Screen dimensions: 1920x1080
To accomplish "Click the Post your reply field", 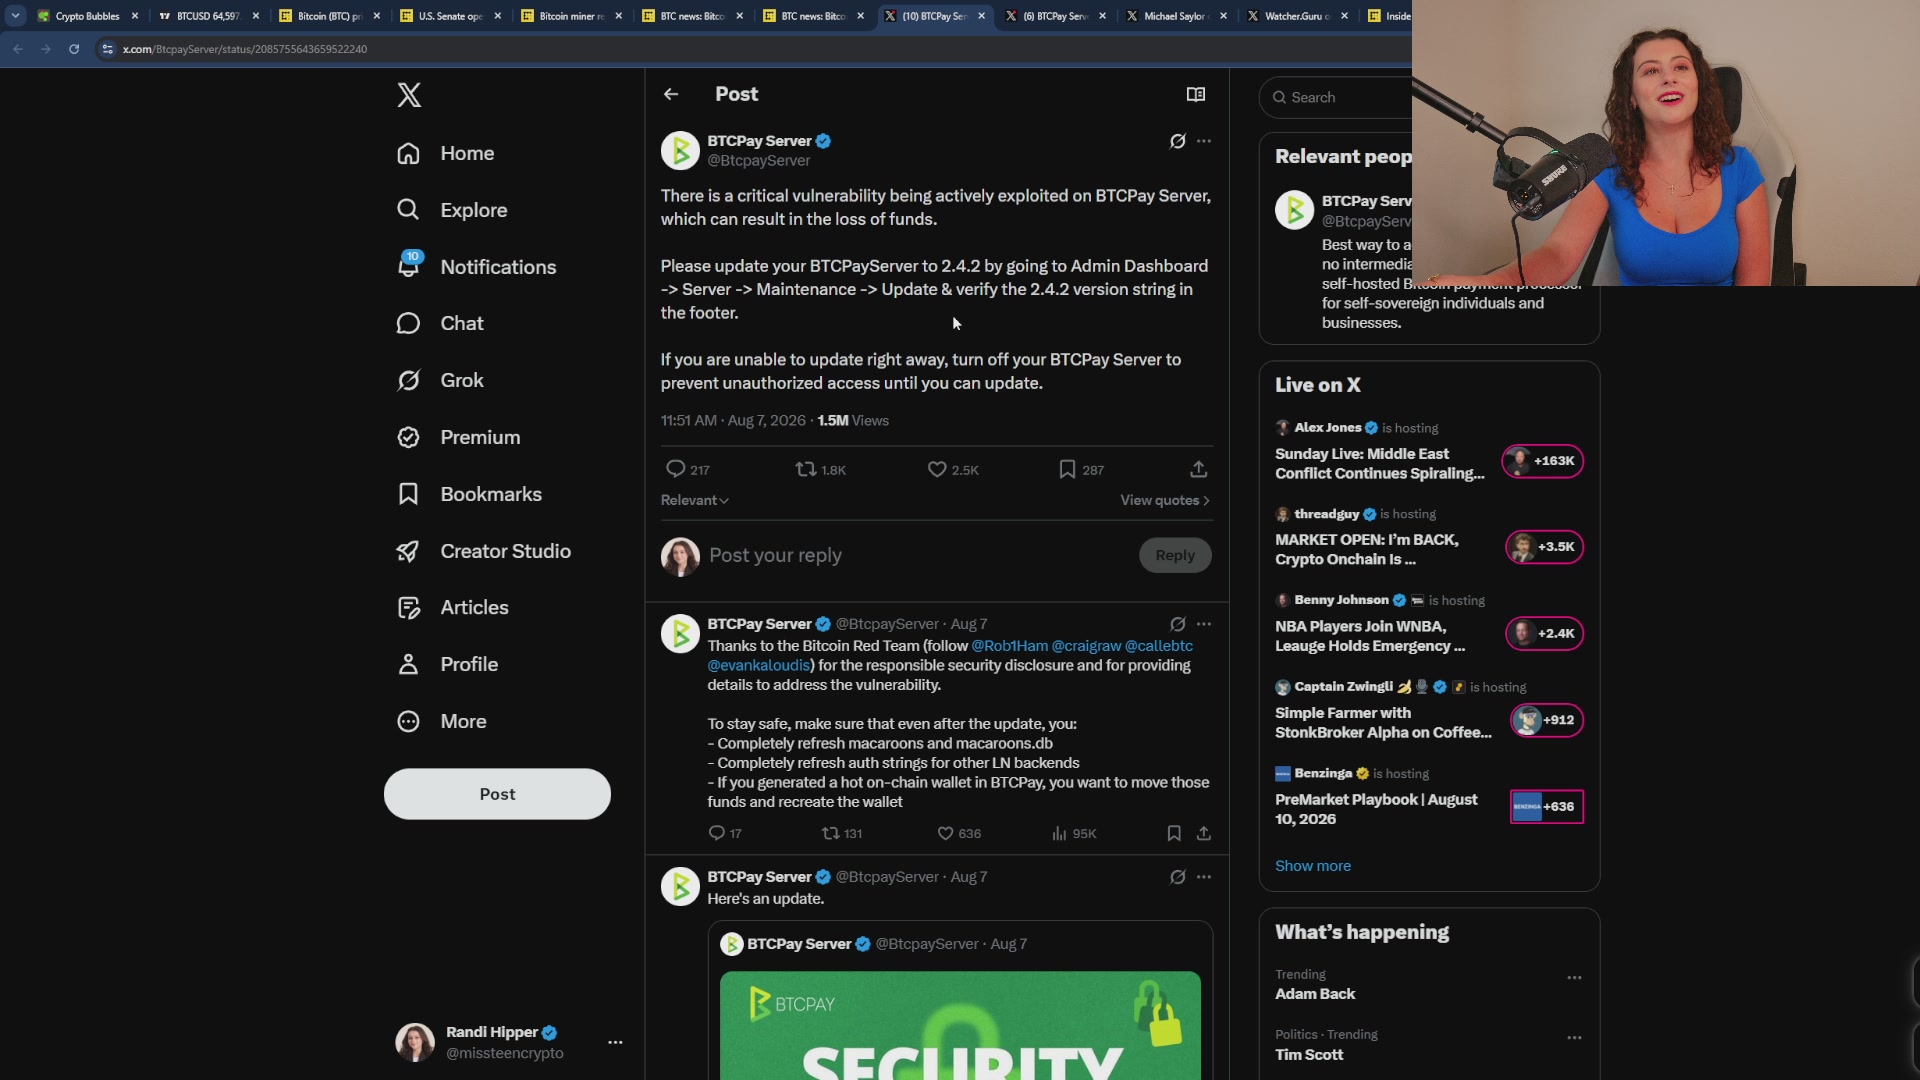I will pyautogui.click(x=918, y=555).
